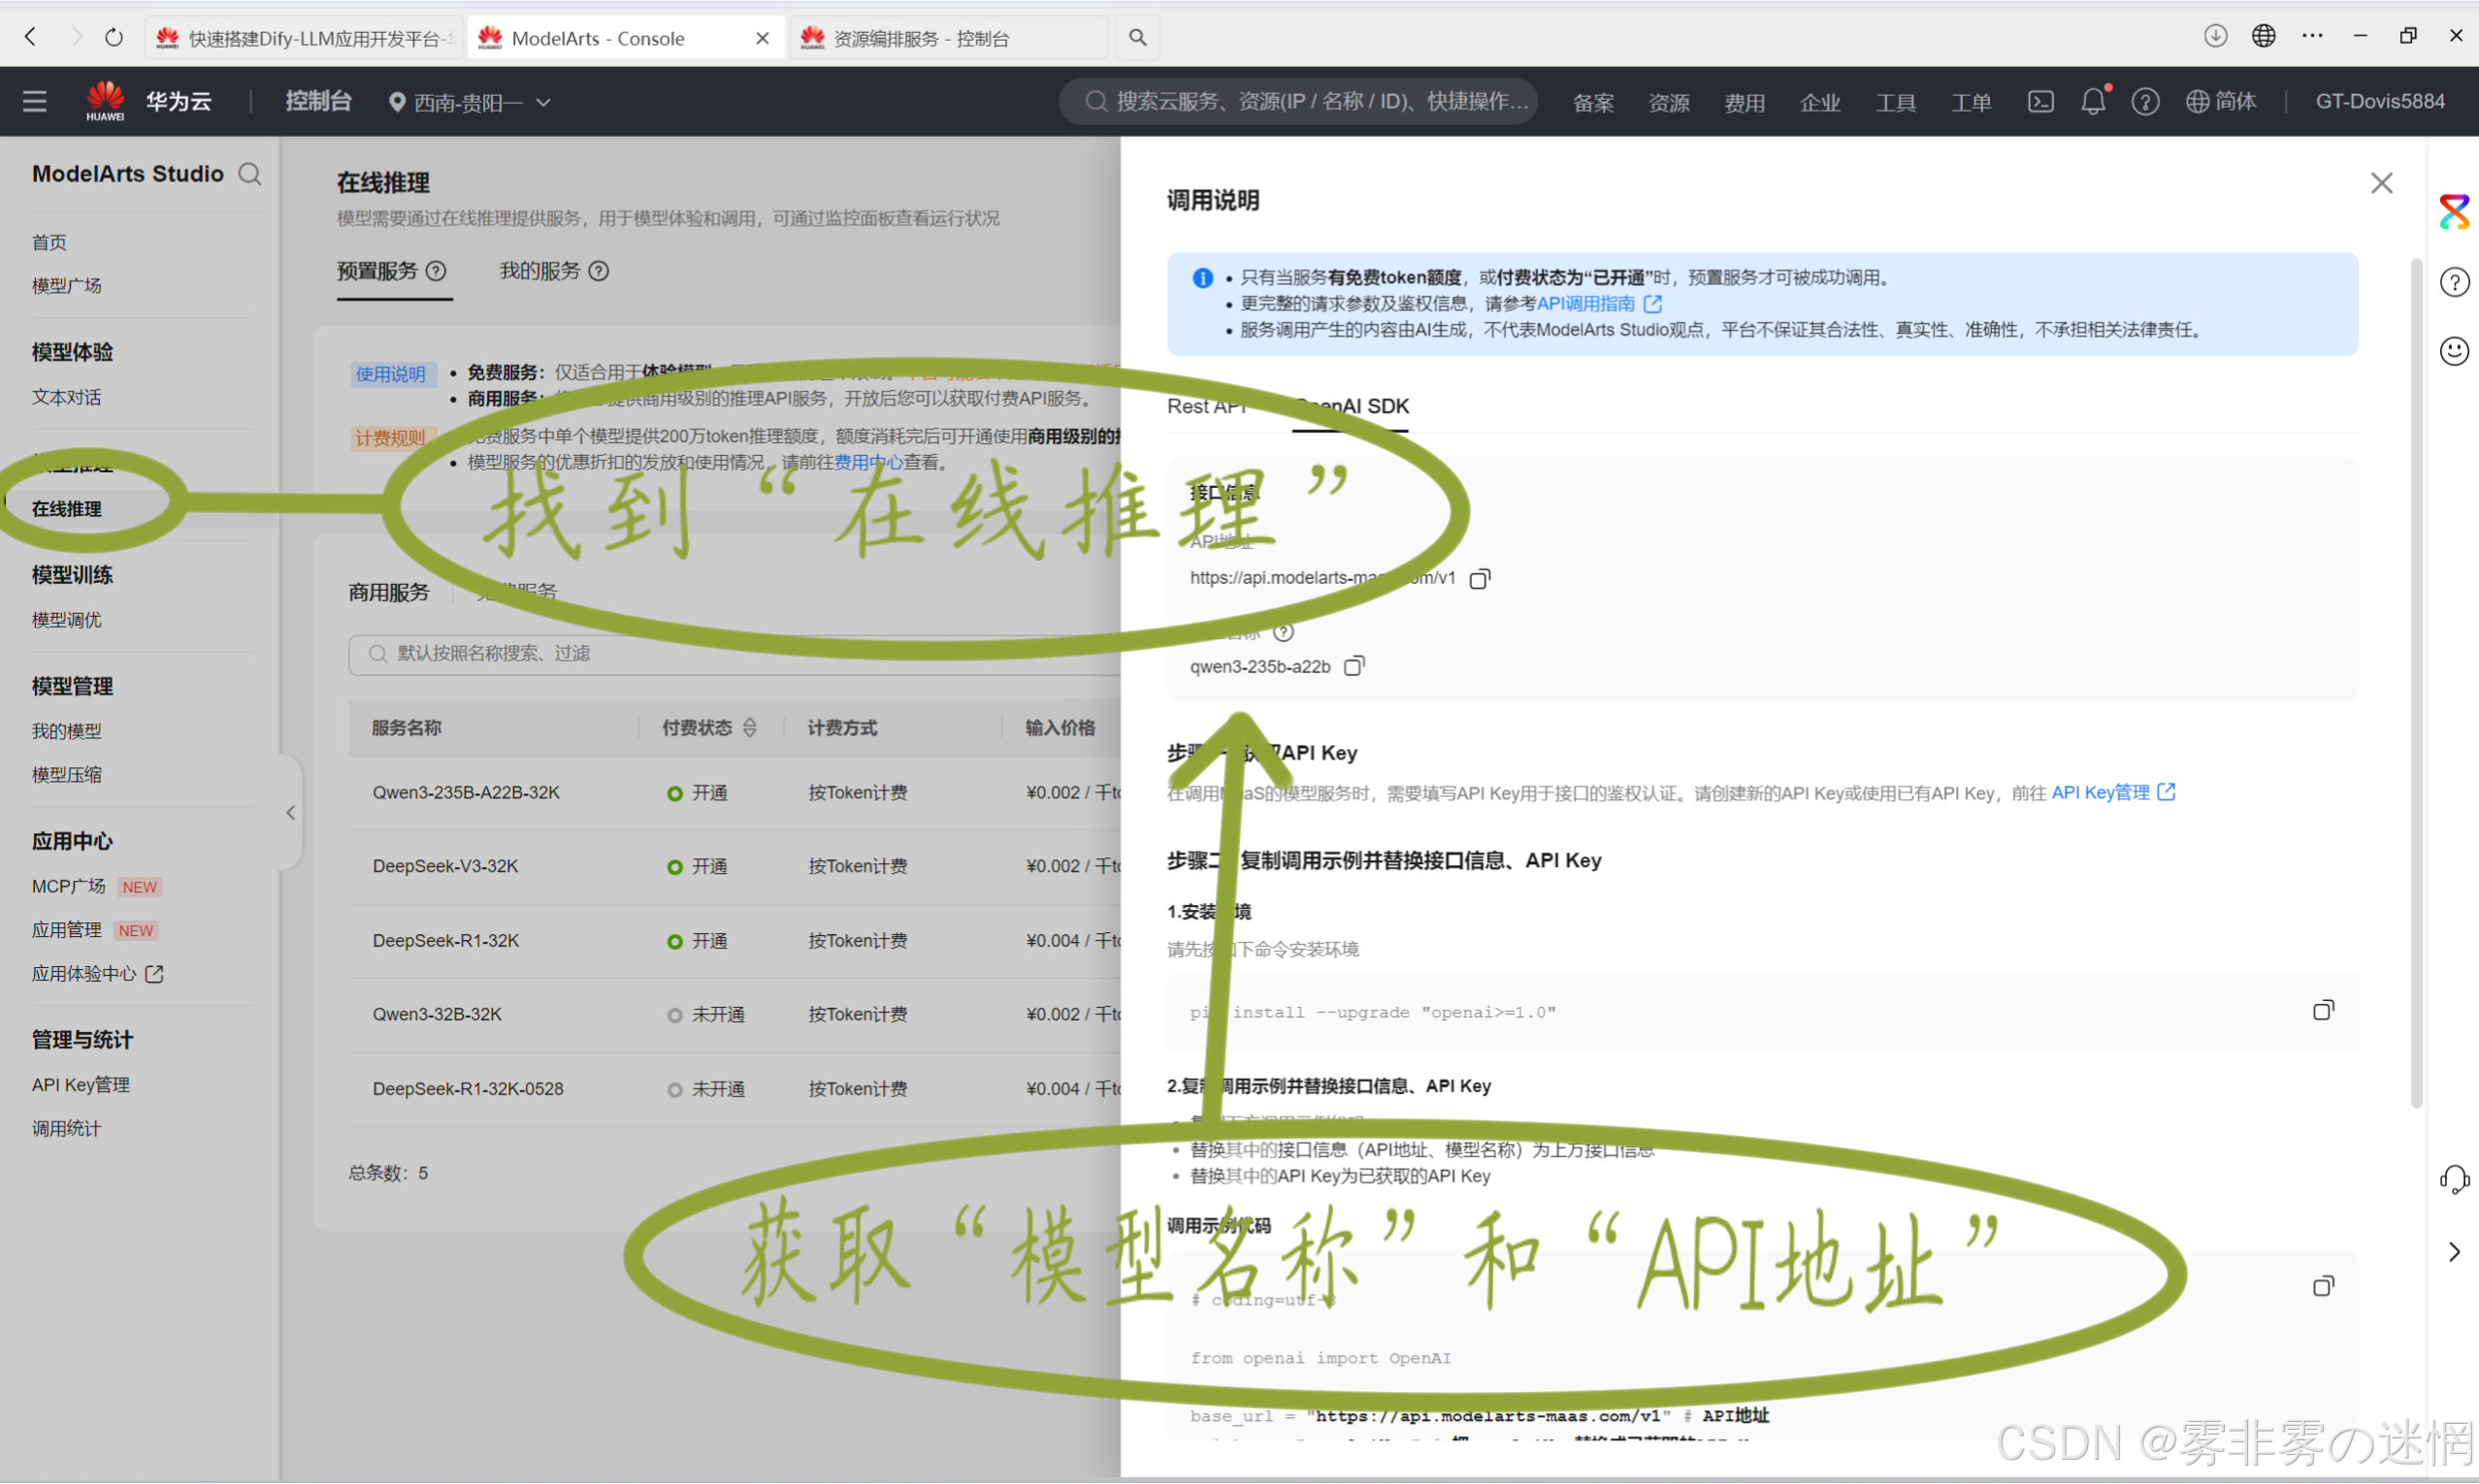Open API Key管理 in sidebar
This screenshot has width=2479, height=1484.
[81, 1085]
